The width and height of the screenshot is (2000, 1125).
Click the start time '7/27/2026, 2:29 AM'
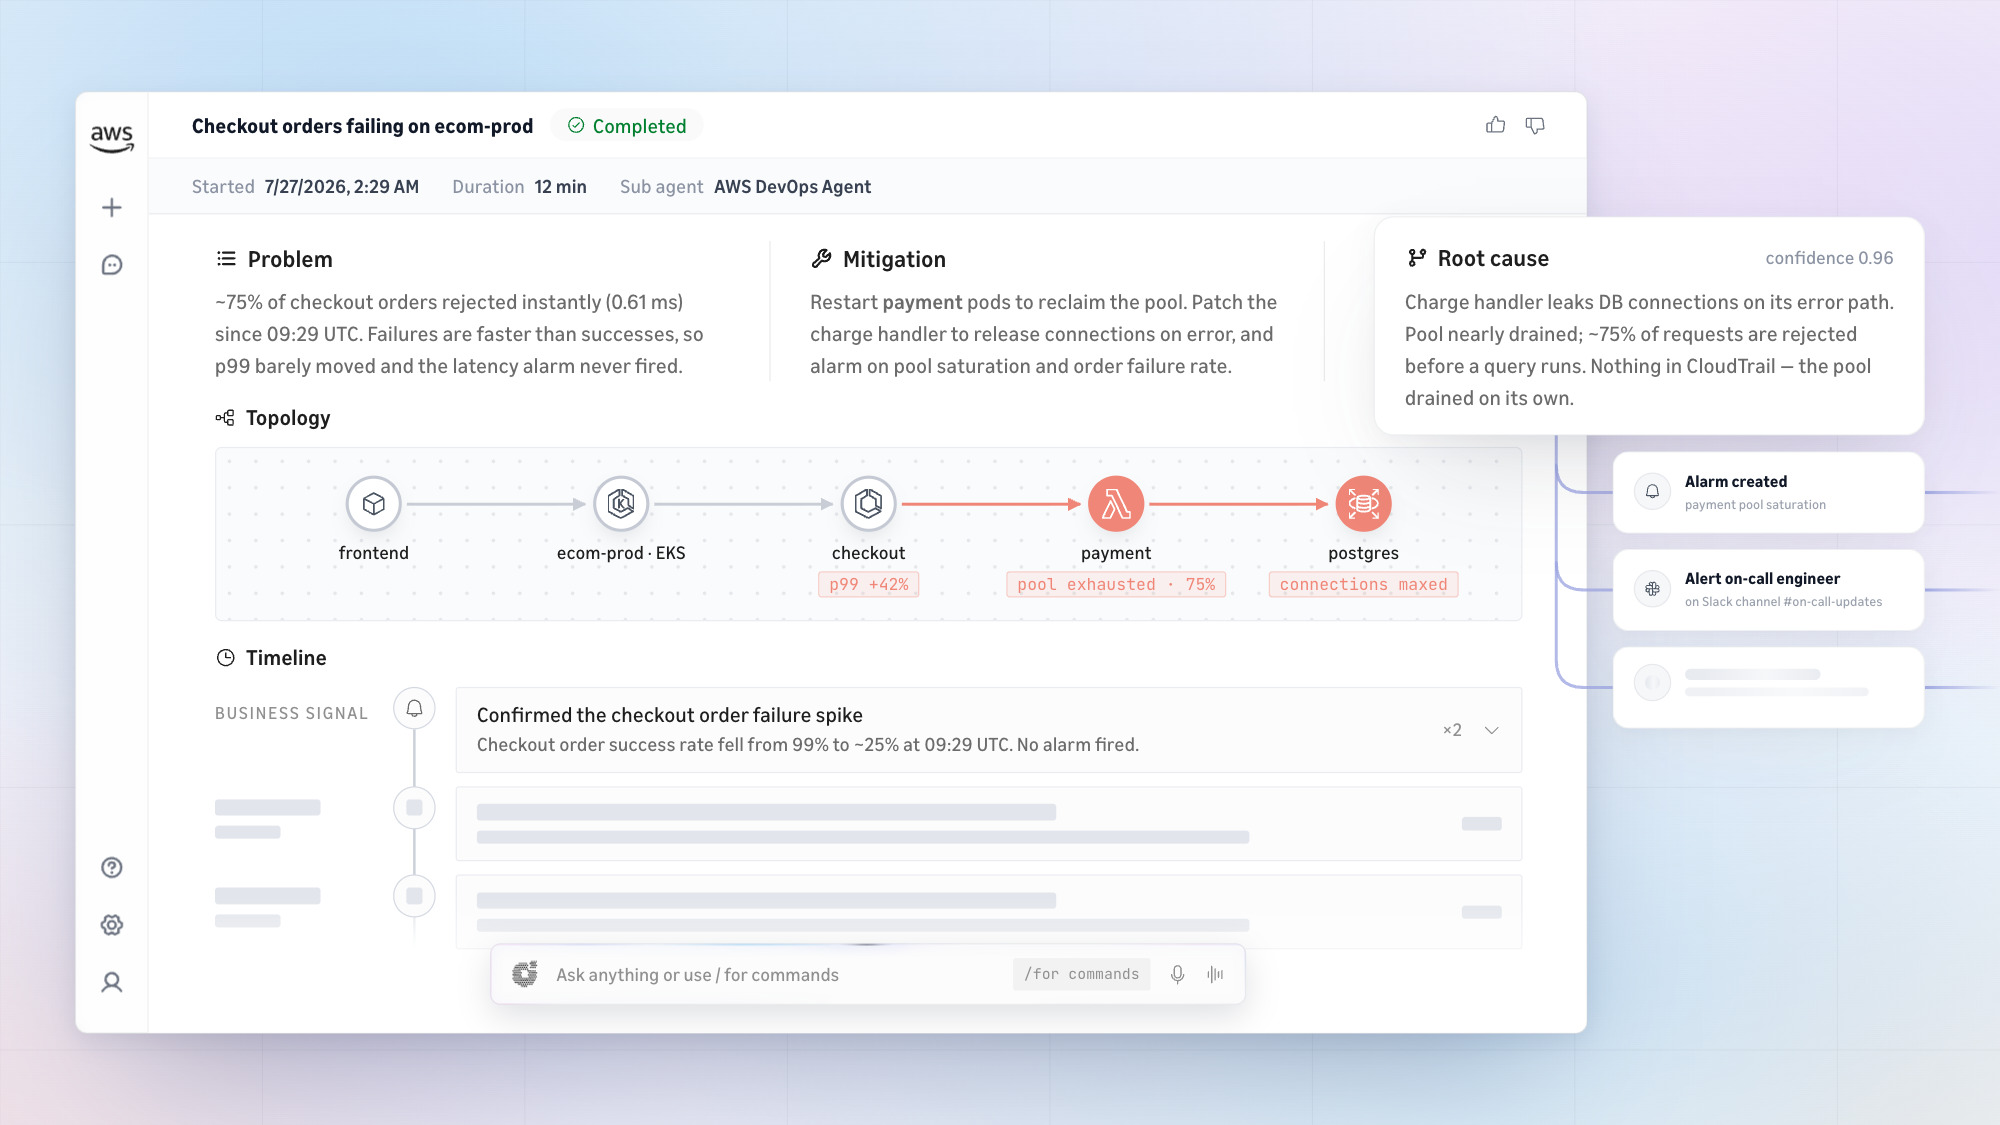coord(342,187)
